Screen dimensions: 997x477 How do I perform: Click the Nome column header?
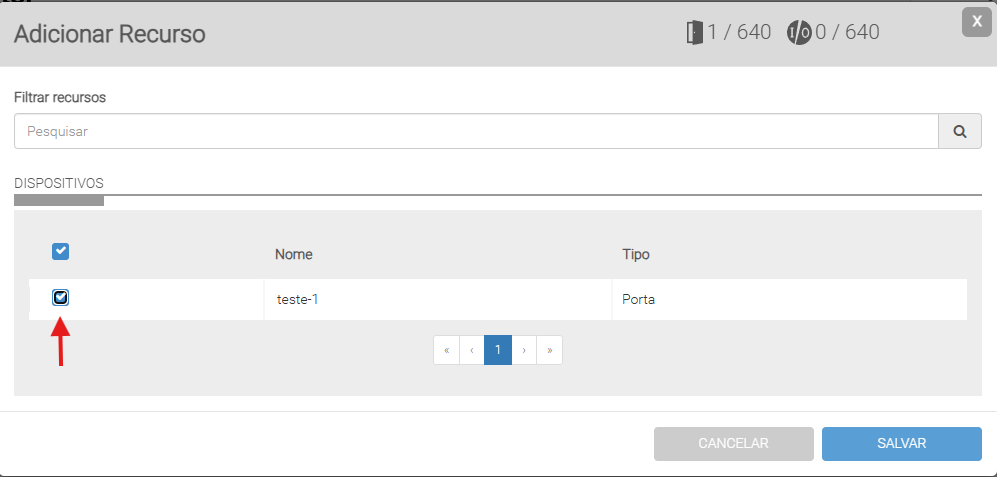294,254
